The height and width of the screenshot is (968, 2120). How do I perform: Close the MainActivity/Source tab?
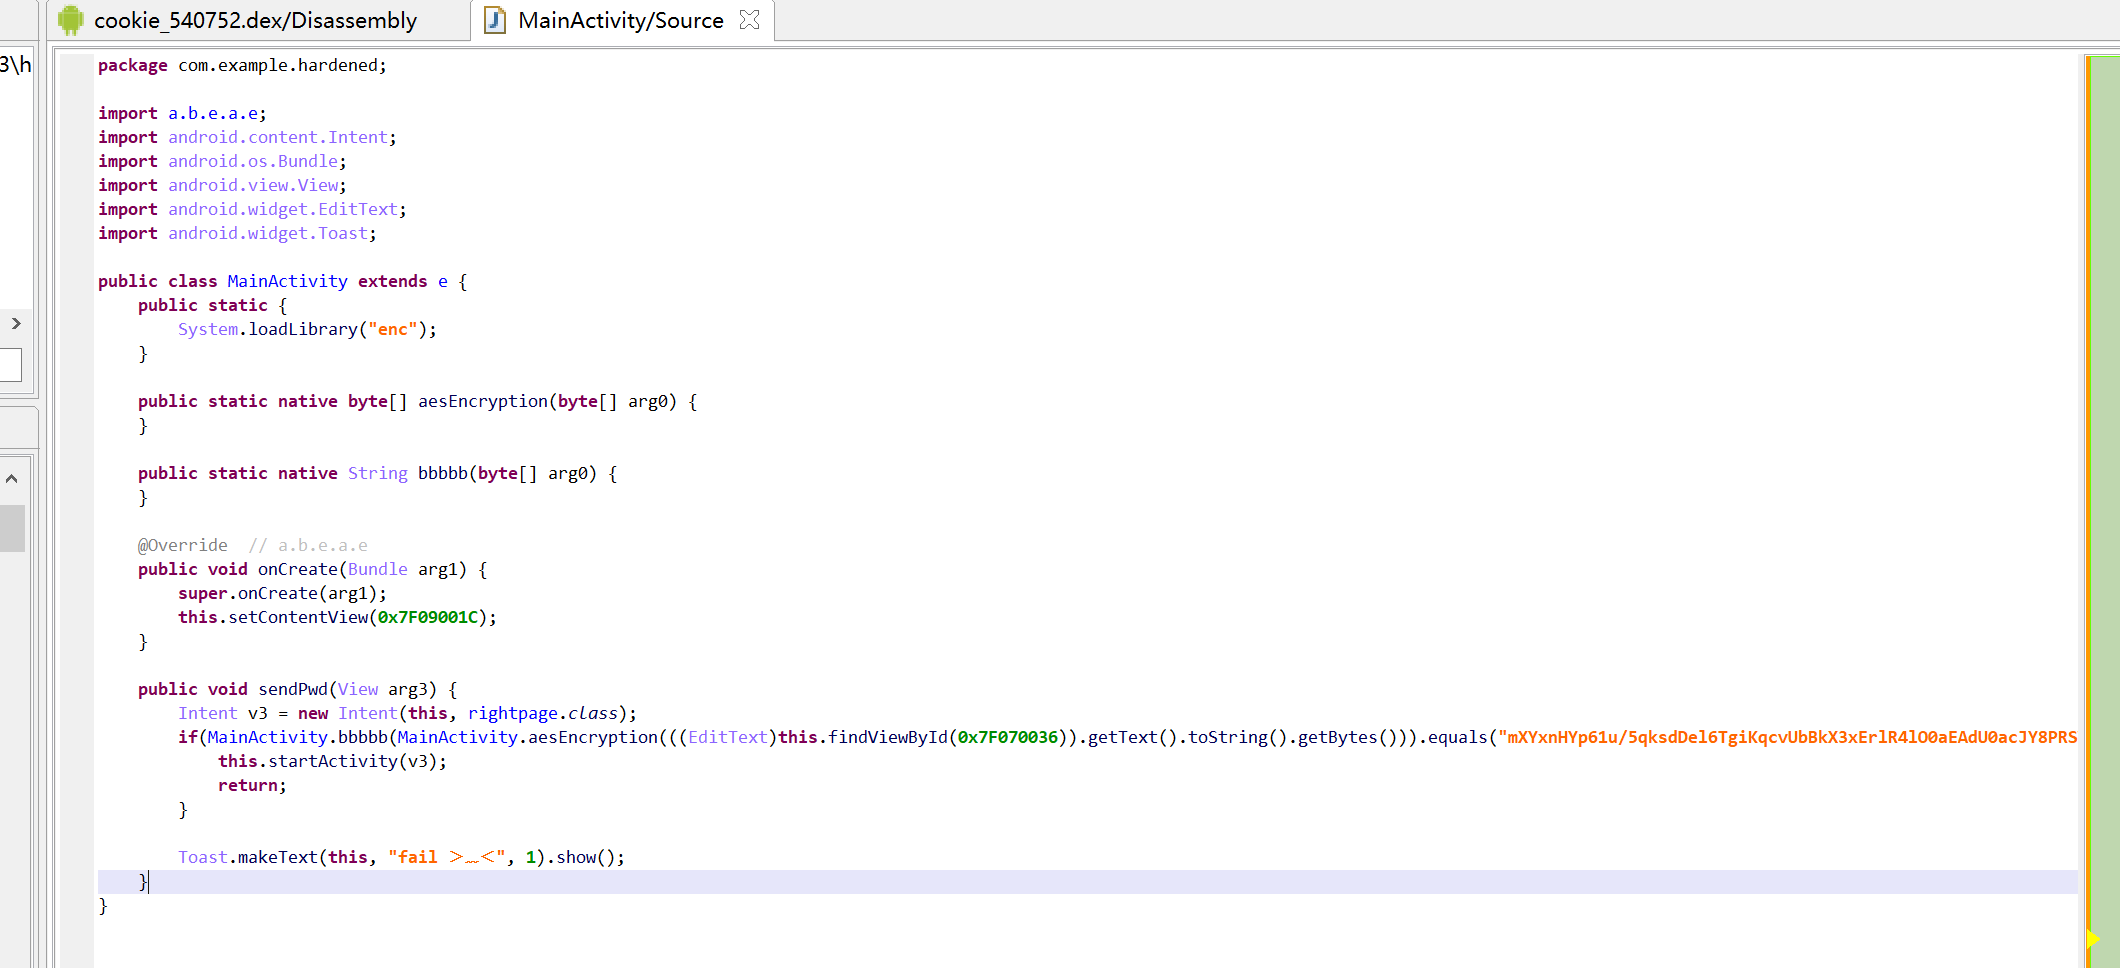(749, 20)
